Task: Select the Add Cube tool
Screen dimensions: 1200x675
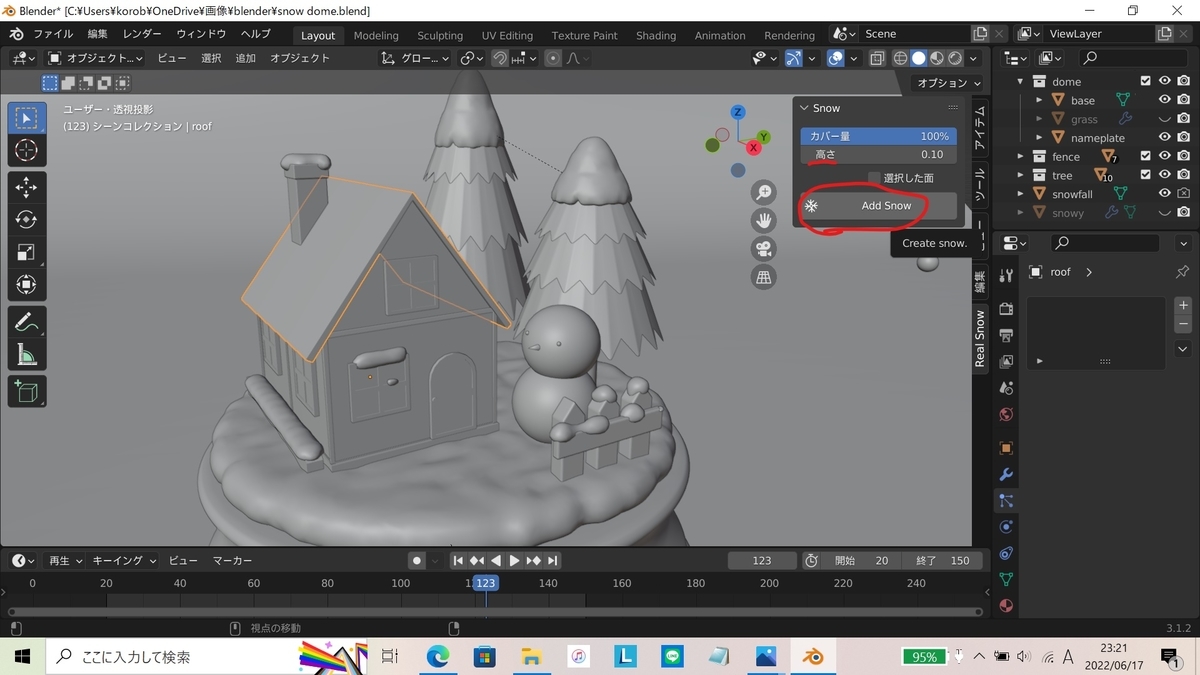Action: click(x=27, y=391)
